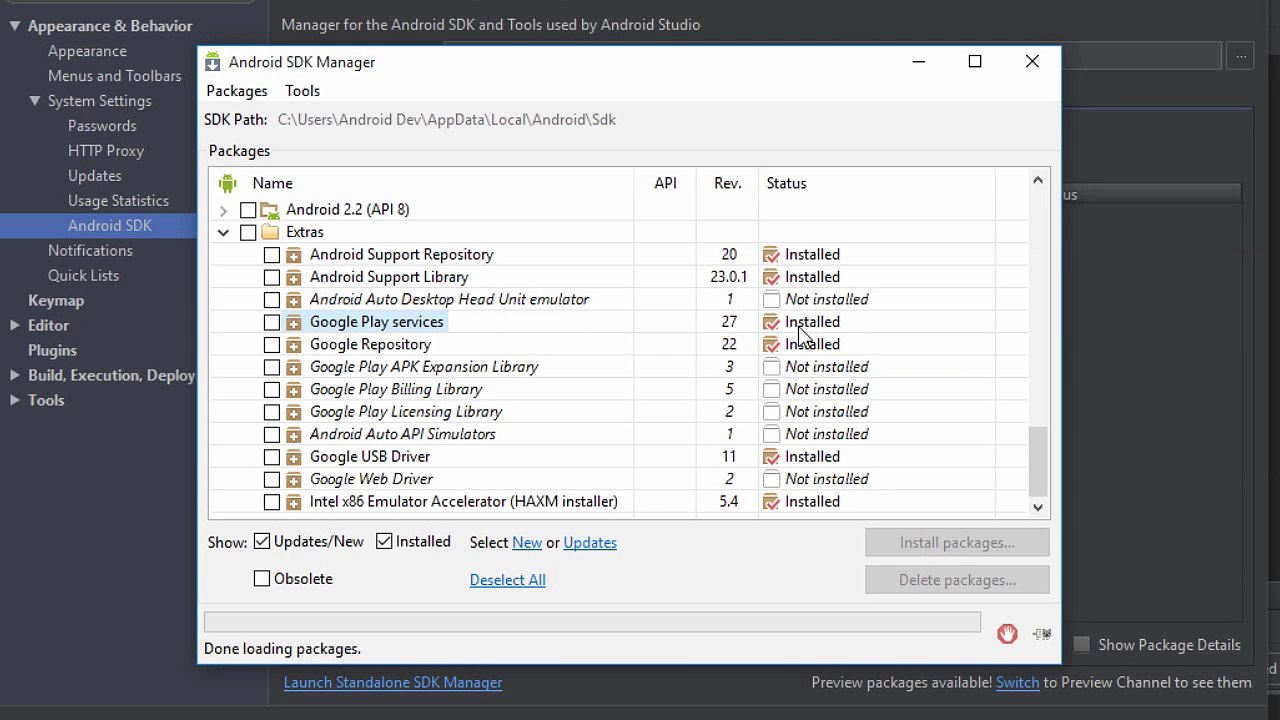Screen dimensions: 1280x720
Task: Enable the Obsolete checkbox
Action: (x=262, y=578)
